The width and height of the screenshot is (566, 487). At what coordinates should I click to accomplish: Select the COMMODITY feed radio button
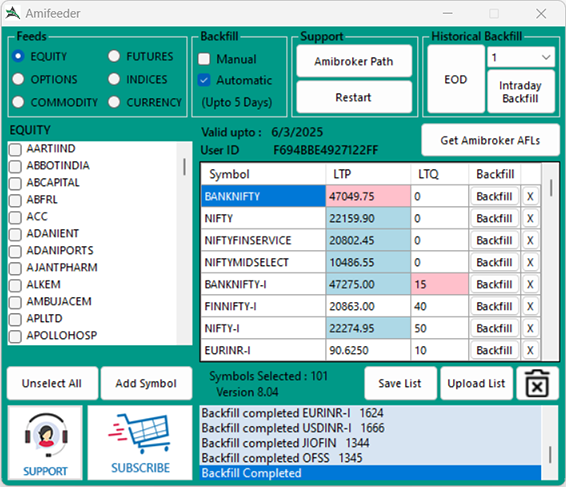[18, 102]
